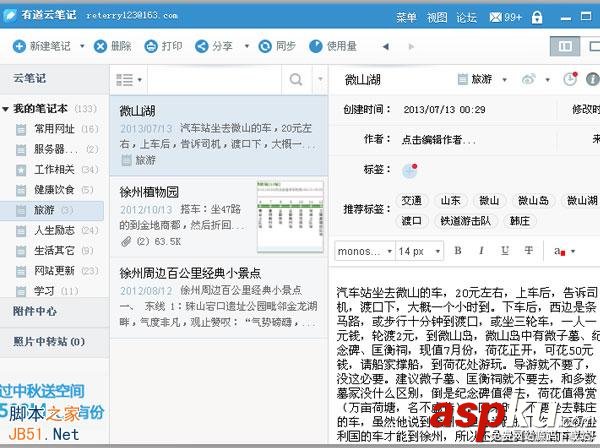The image size is (600, 448).
Task: Select the 徐州植物园 note in list
Action: (x=218, y=217)
